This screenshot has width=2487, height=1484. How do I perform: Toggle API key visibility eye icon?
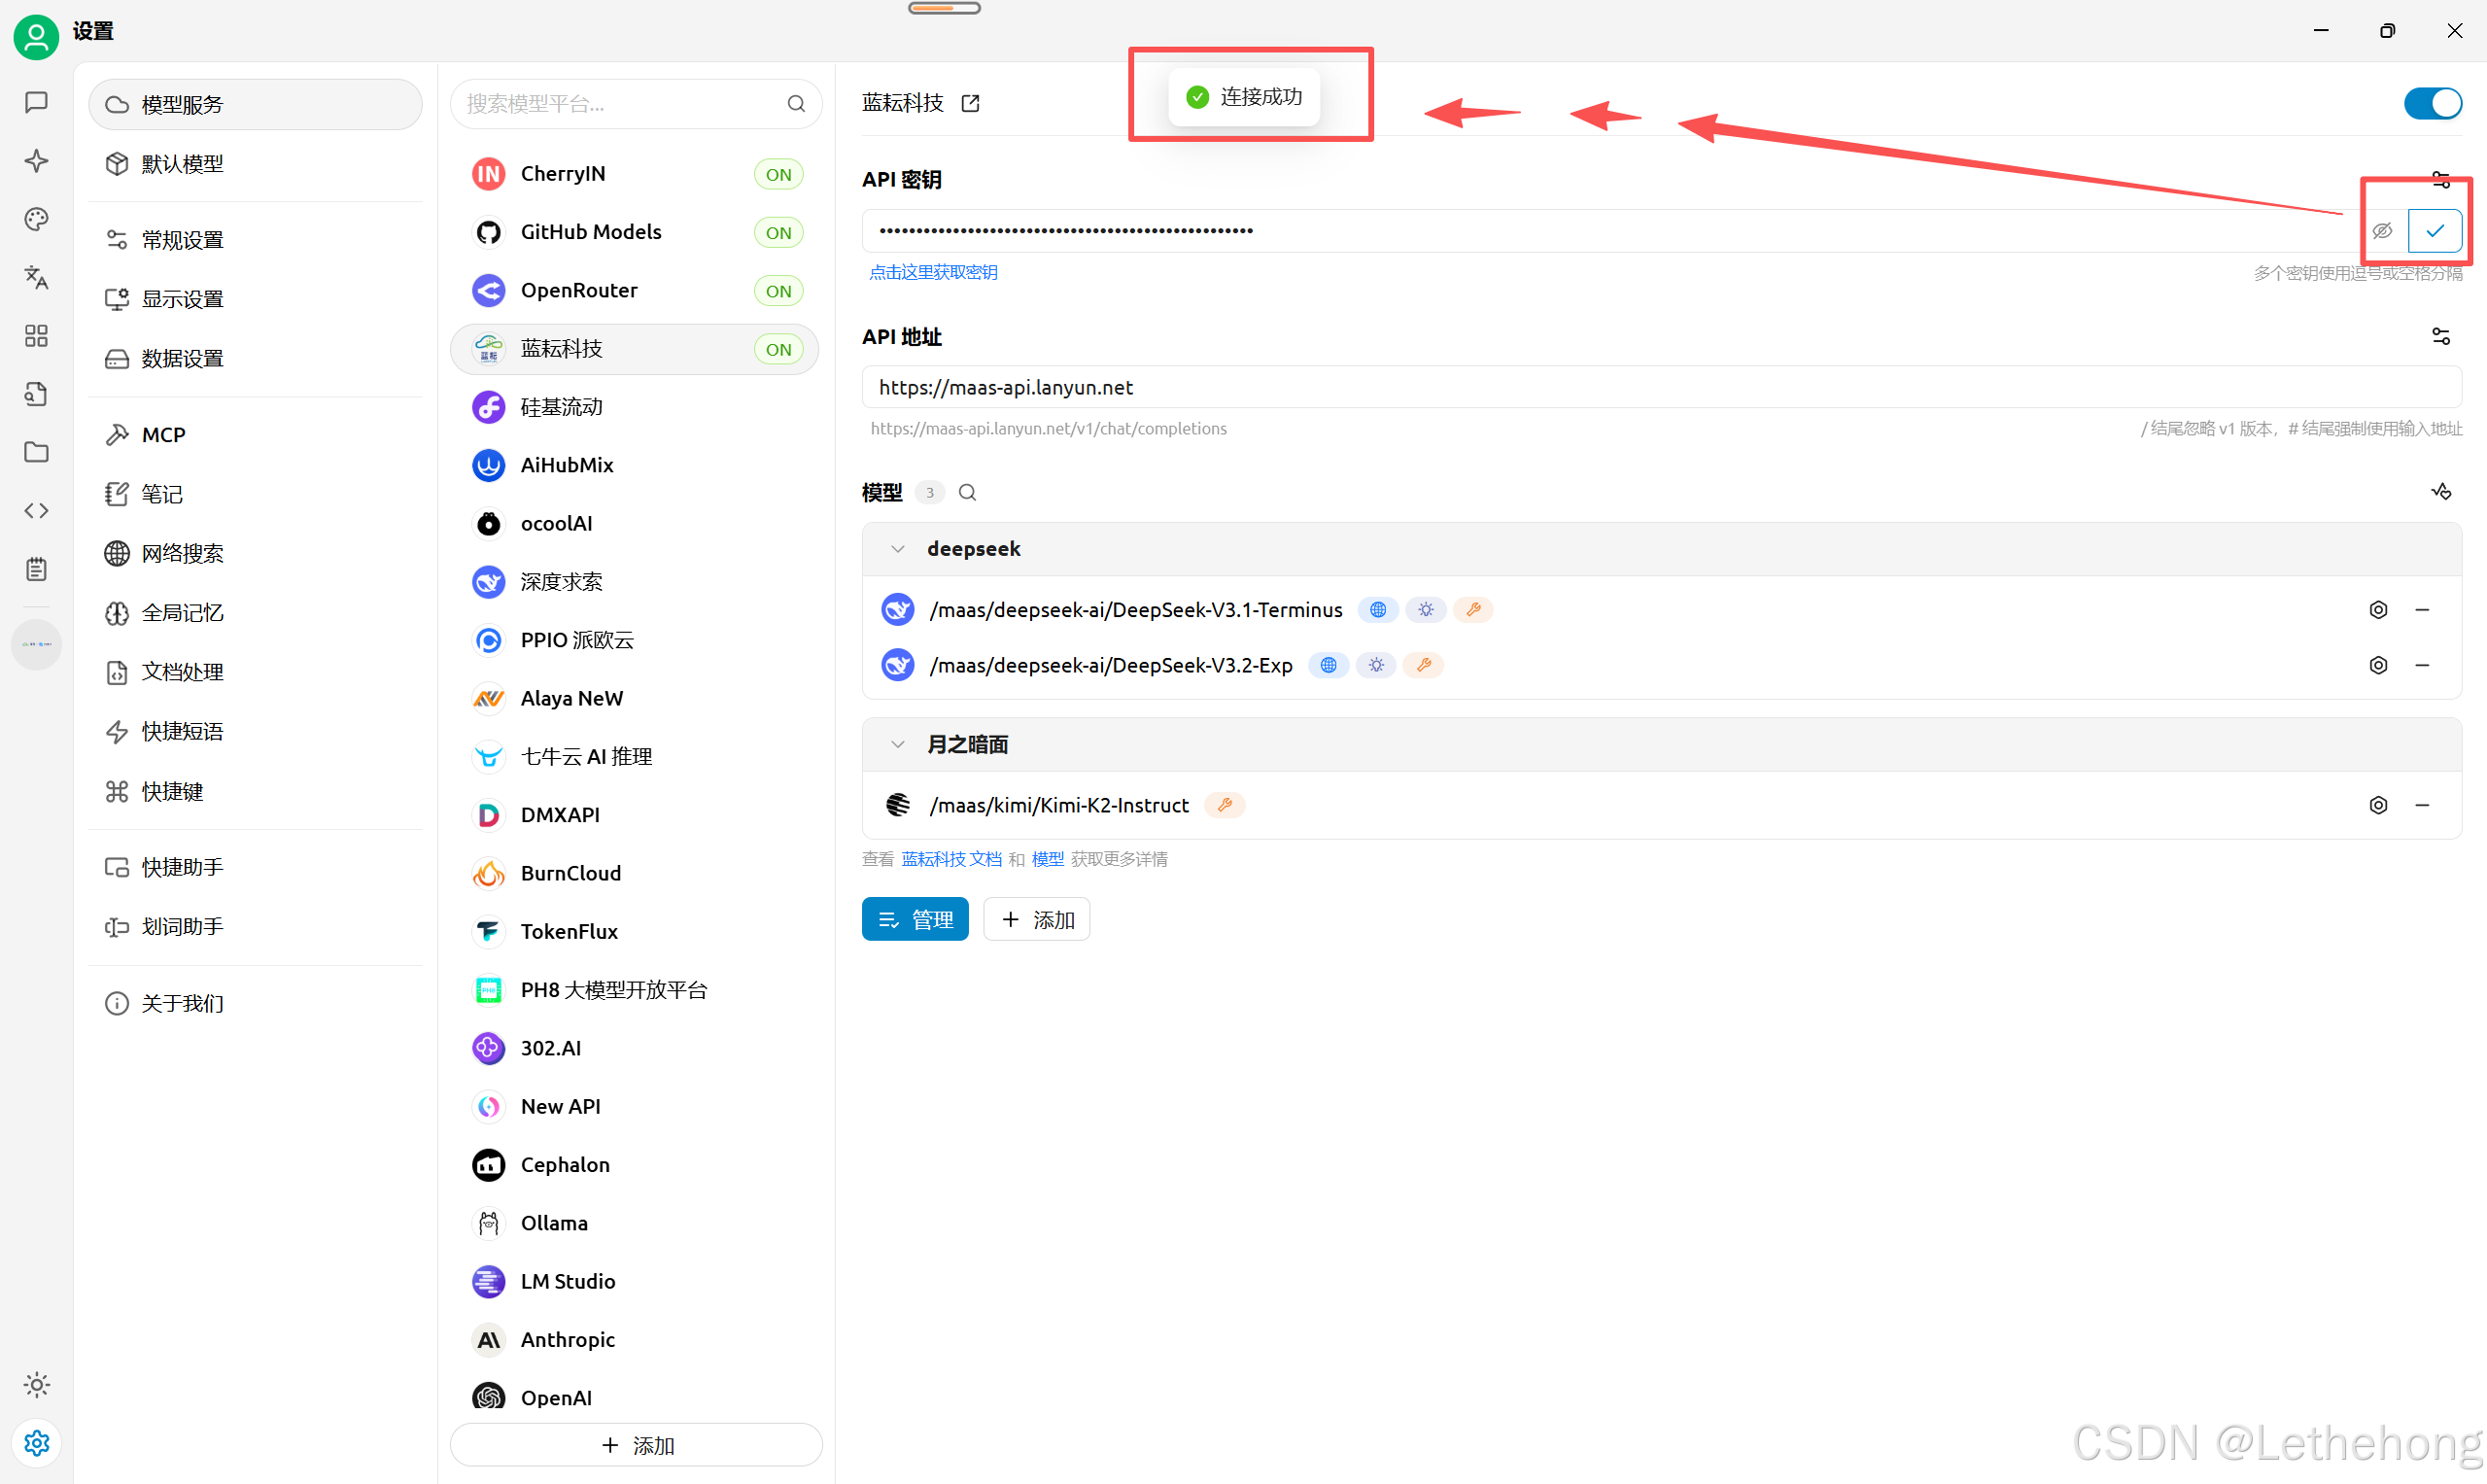click(x=2382, y=231)
